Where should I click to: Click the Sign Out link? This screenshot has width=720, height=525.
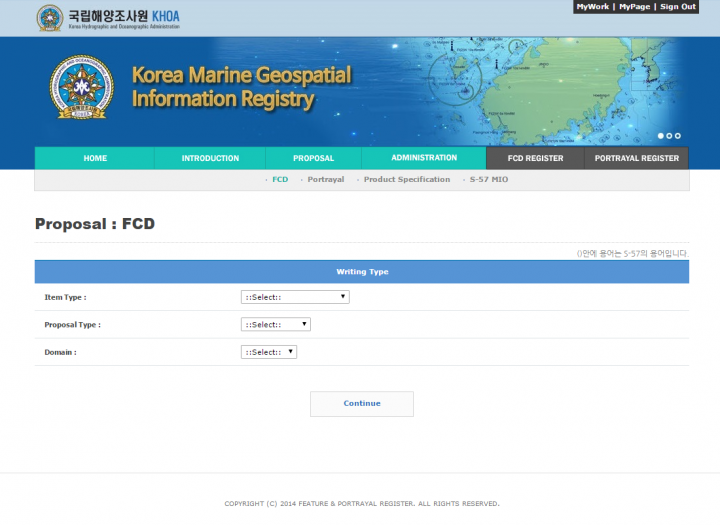point(677,7)
